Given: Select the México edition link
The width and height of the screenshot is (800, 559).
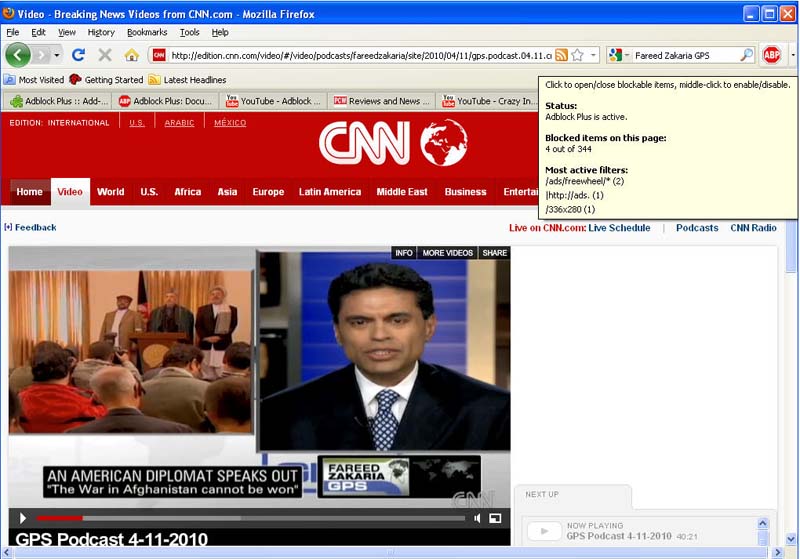Looking at the screenshot, I should (x=230, y=123).
